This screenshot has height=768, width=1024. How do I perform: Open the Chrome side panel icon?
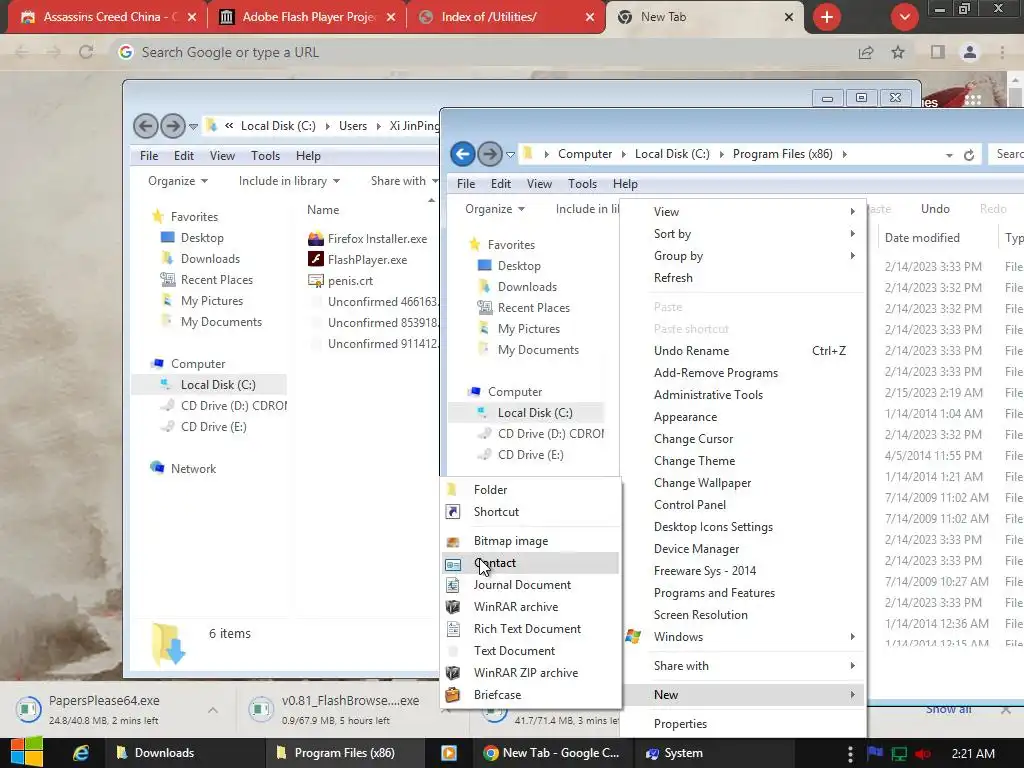(x=938, y=52)
